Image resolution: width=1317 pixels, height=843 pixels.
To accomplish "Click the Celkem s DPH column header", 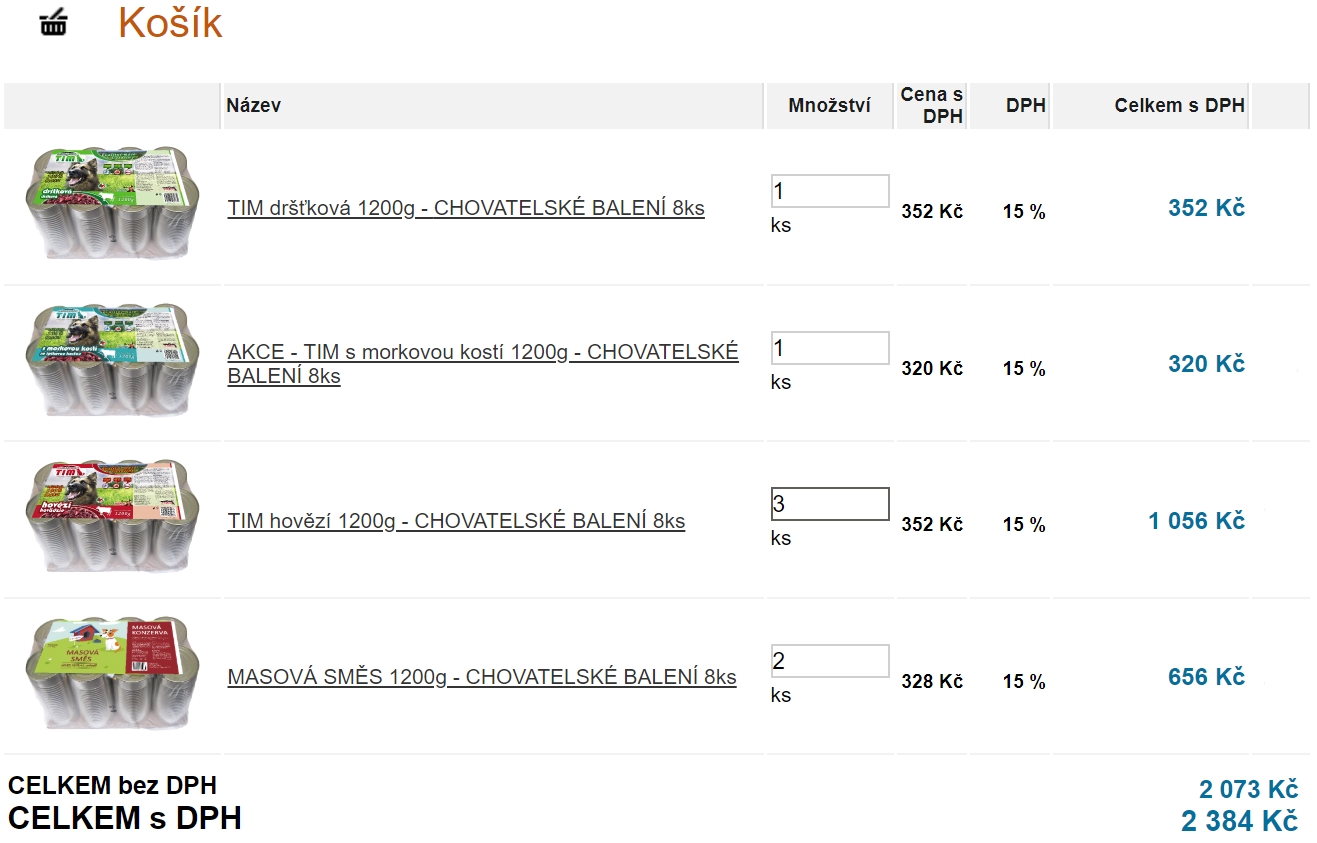I will coord(1180,106).
